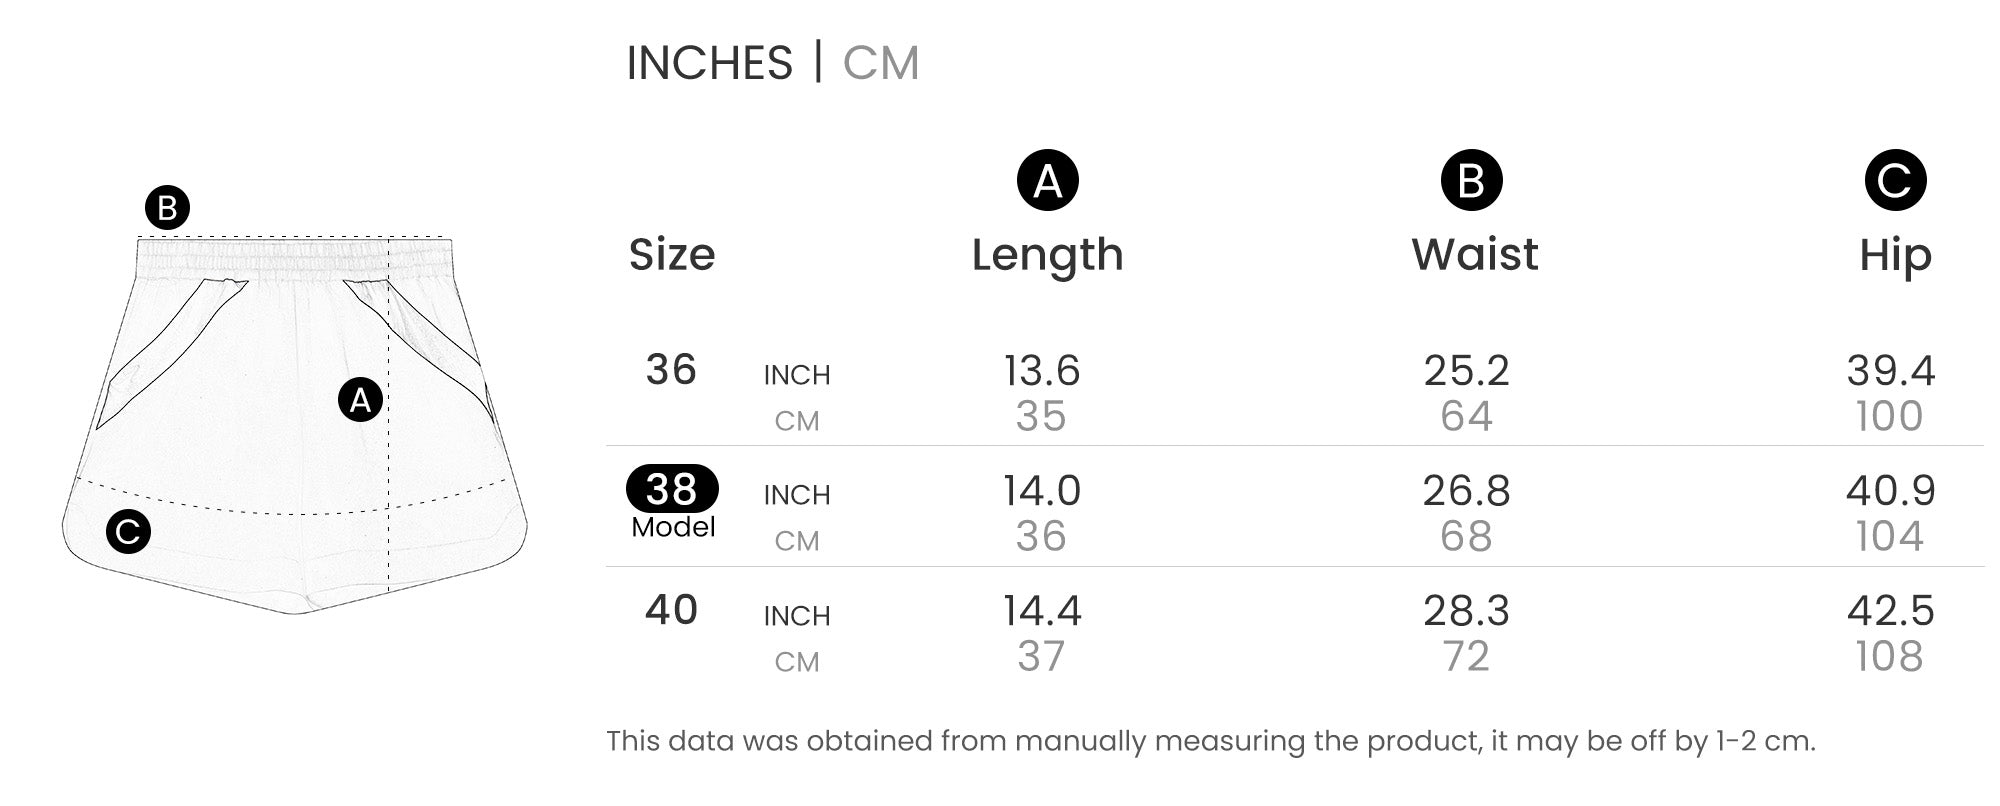Click the 25.2 inch waist value
The height and width of the screenshot is (806, 2000).
tap(1466, 371)
